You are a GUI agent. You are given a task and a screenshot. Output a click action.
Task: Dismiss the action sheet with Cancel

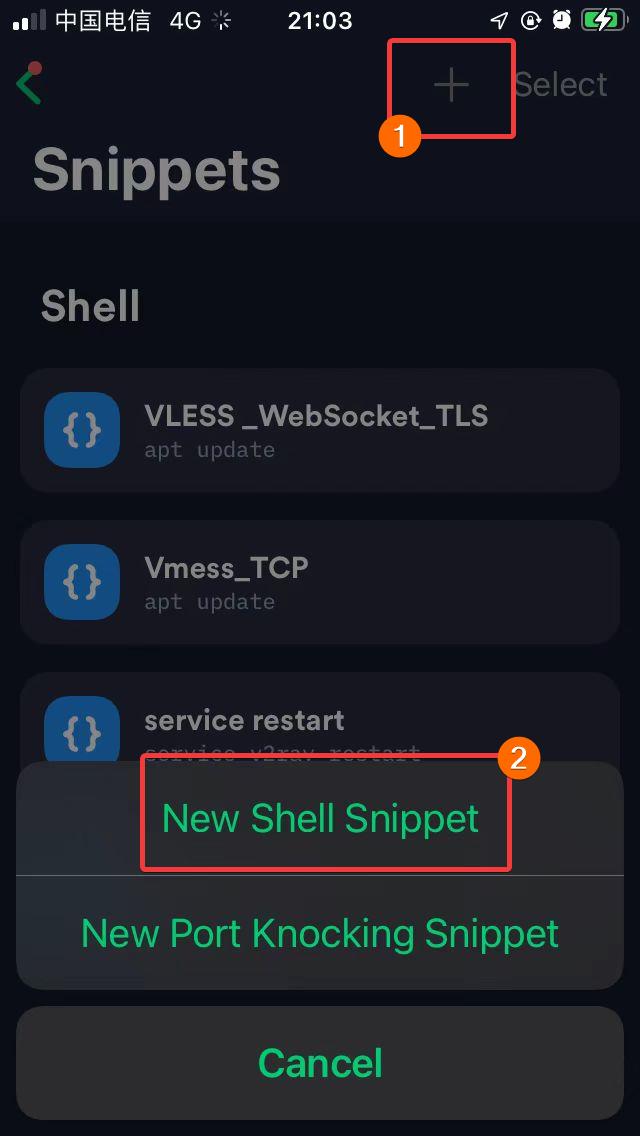tap(320, 1063)
